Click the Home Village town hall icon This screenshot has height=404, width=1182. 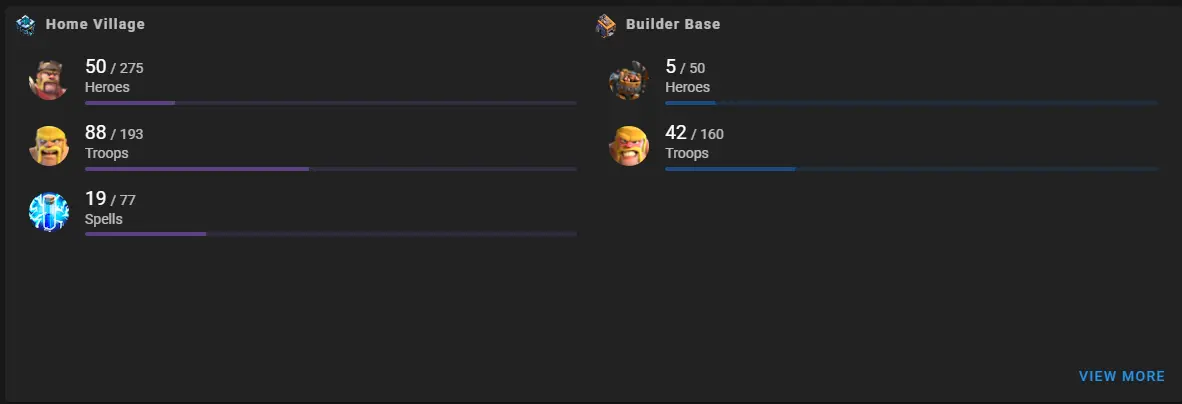tap(26, 25)
